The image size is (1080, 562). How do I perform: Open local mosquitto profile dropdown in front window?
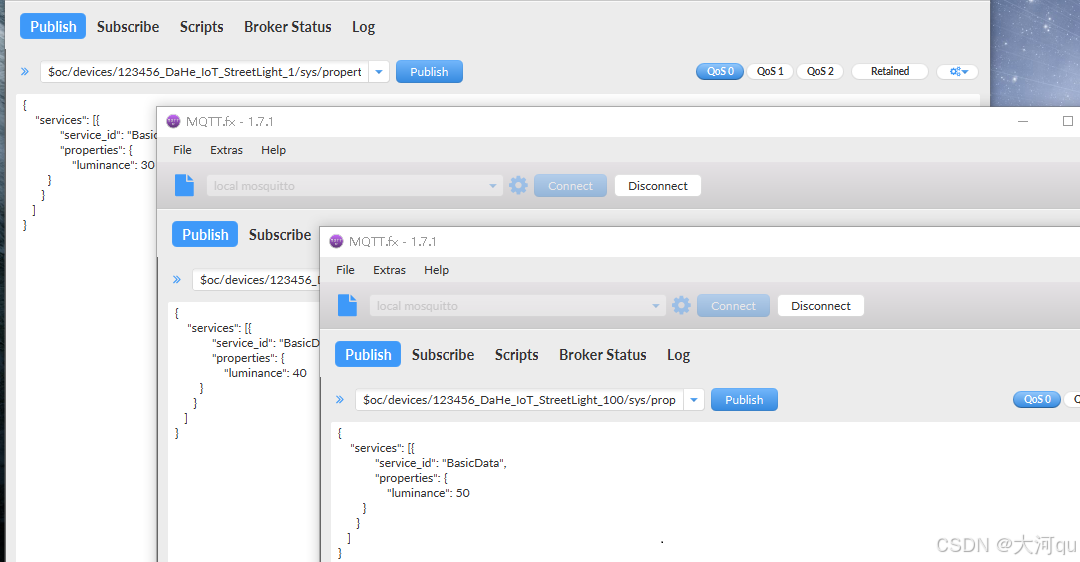point(656,306)
